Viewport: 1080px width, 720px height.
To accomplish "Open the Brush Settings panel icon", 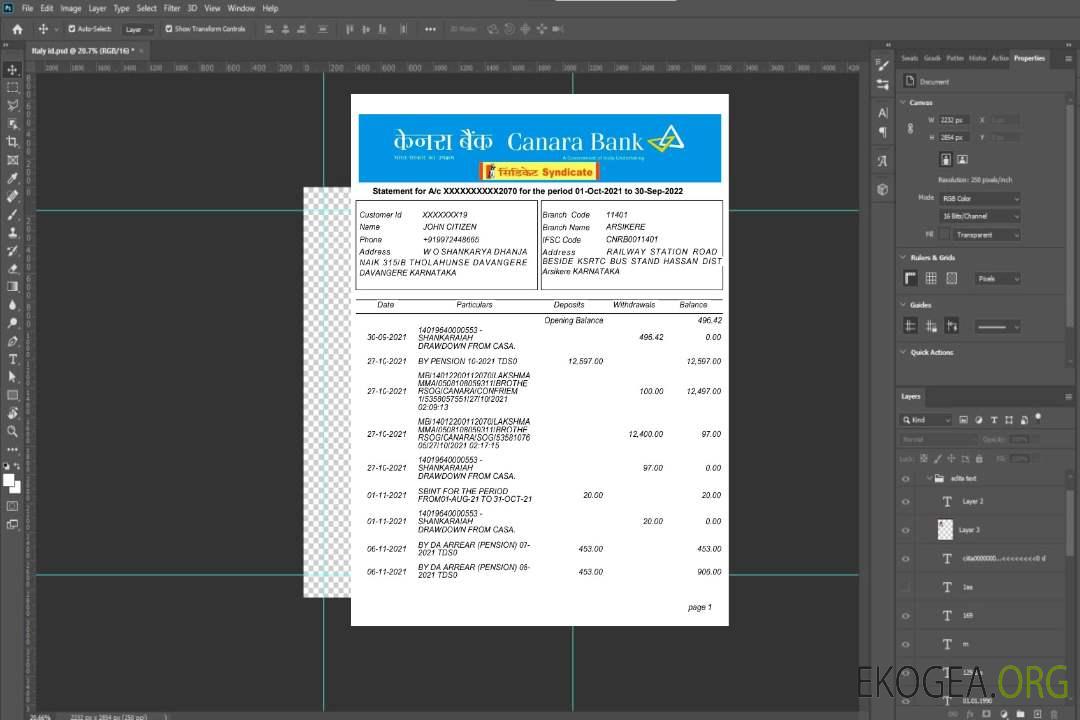I will (882, 65).
